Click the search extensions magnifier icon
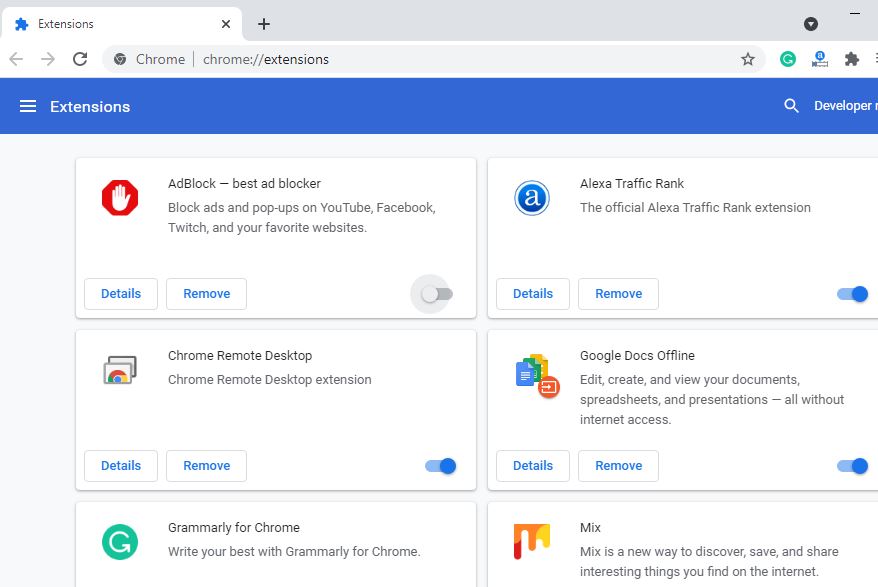This screenshot has height=587, width=878. click(791, 106)
